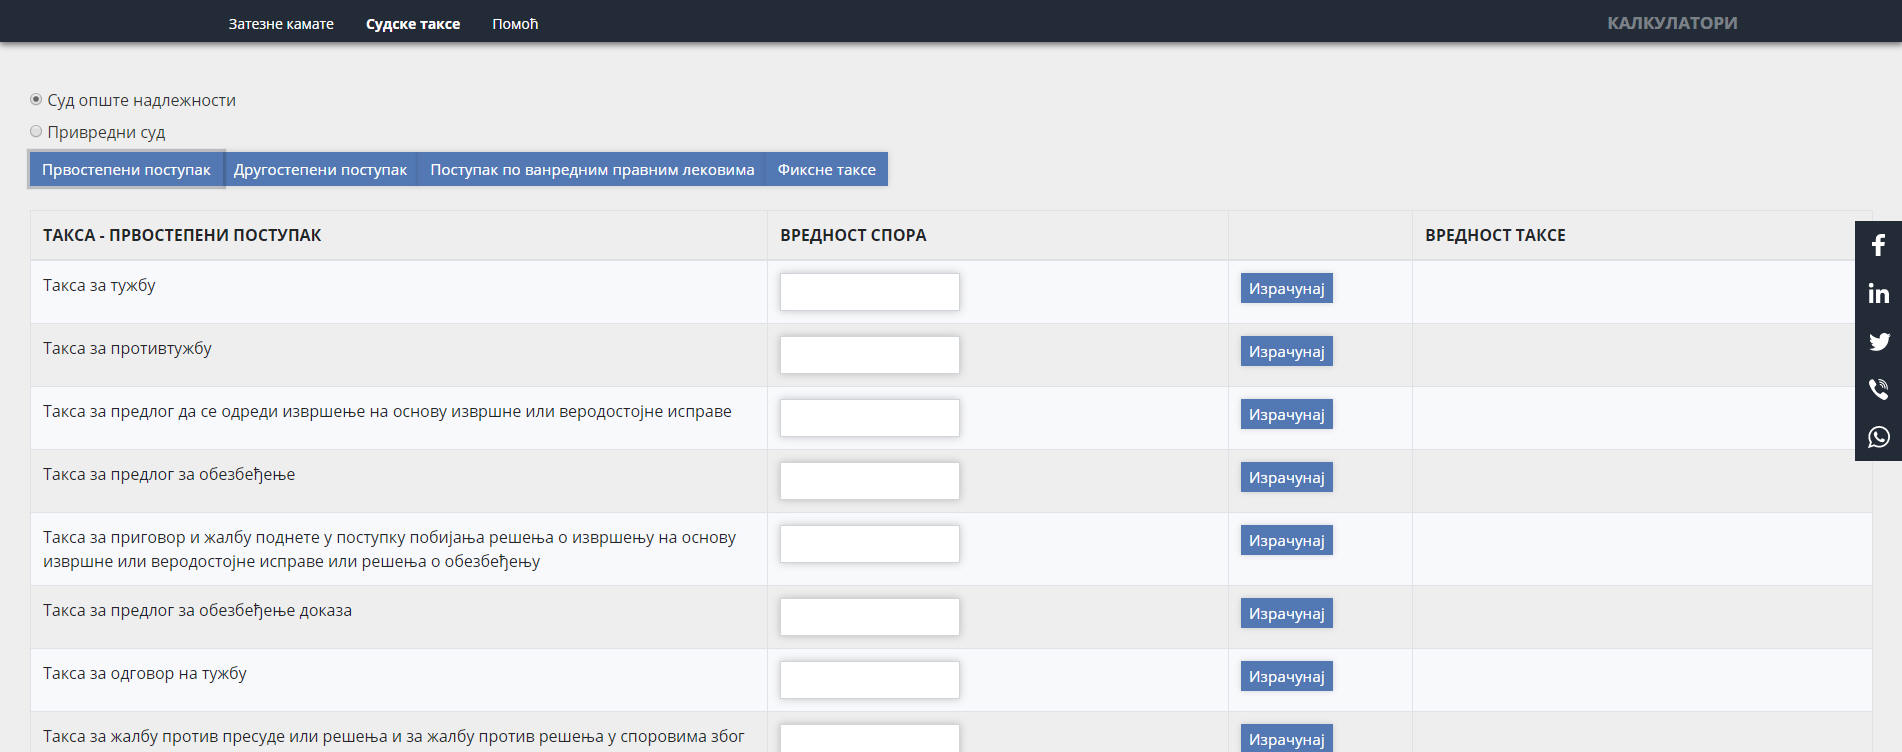Open 'Поступак по ванредним правним лековима' tab

(592, 170)
